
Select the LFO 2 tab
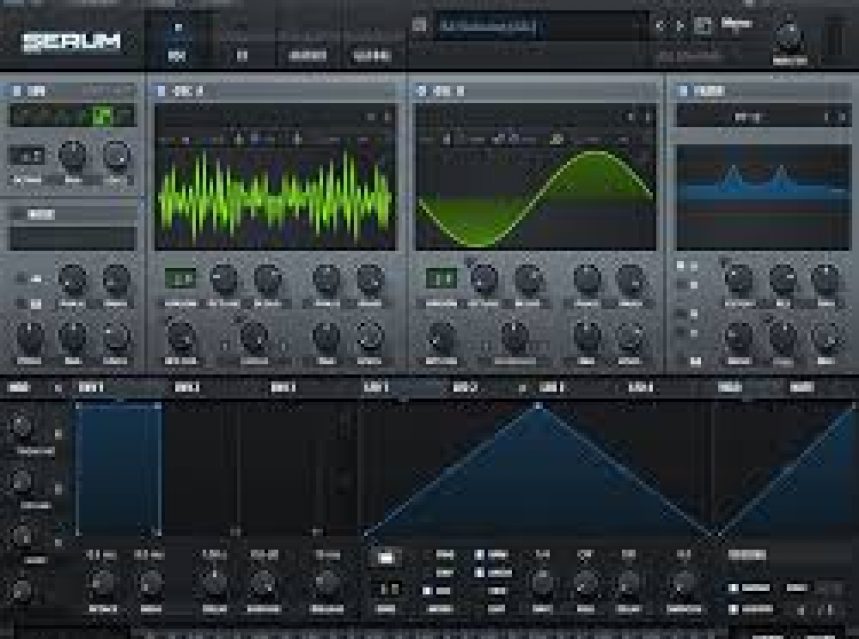[465, 388]
